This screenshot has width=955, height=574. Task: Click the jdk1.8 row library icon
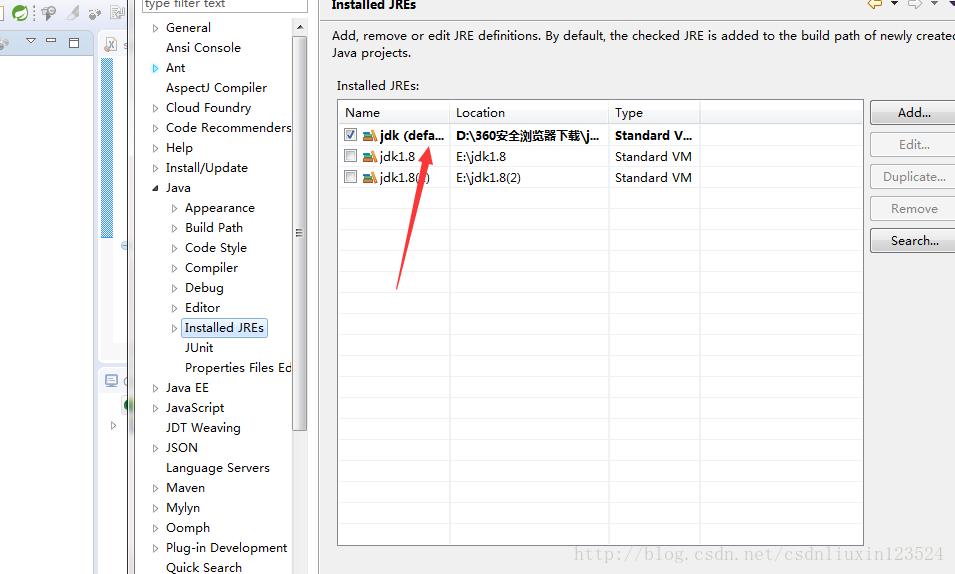click(370, 157)
